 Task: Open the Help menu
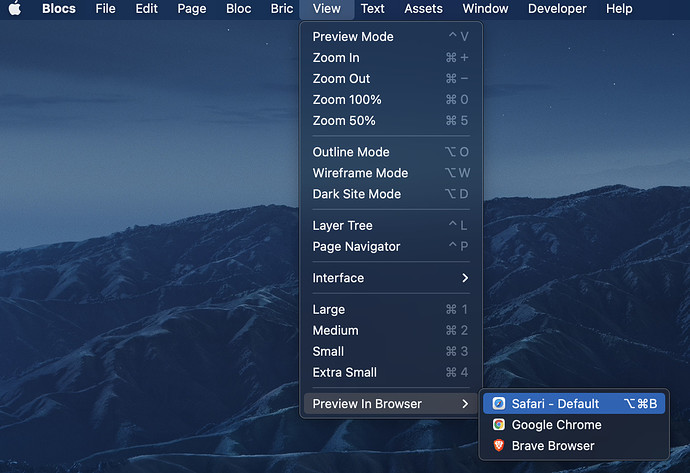619,8
